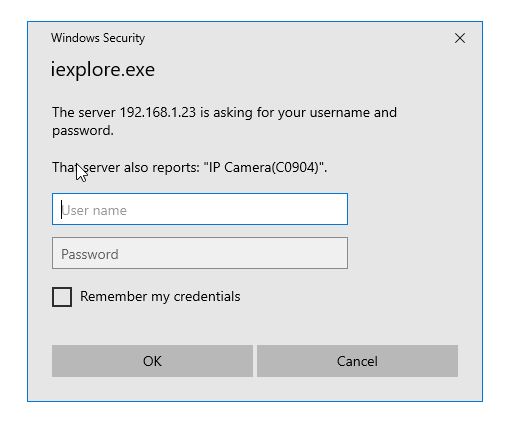Enable the Remember my credentials checkbox
This screenshot has height=430, width=522.
(62, 297)
